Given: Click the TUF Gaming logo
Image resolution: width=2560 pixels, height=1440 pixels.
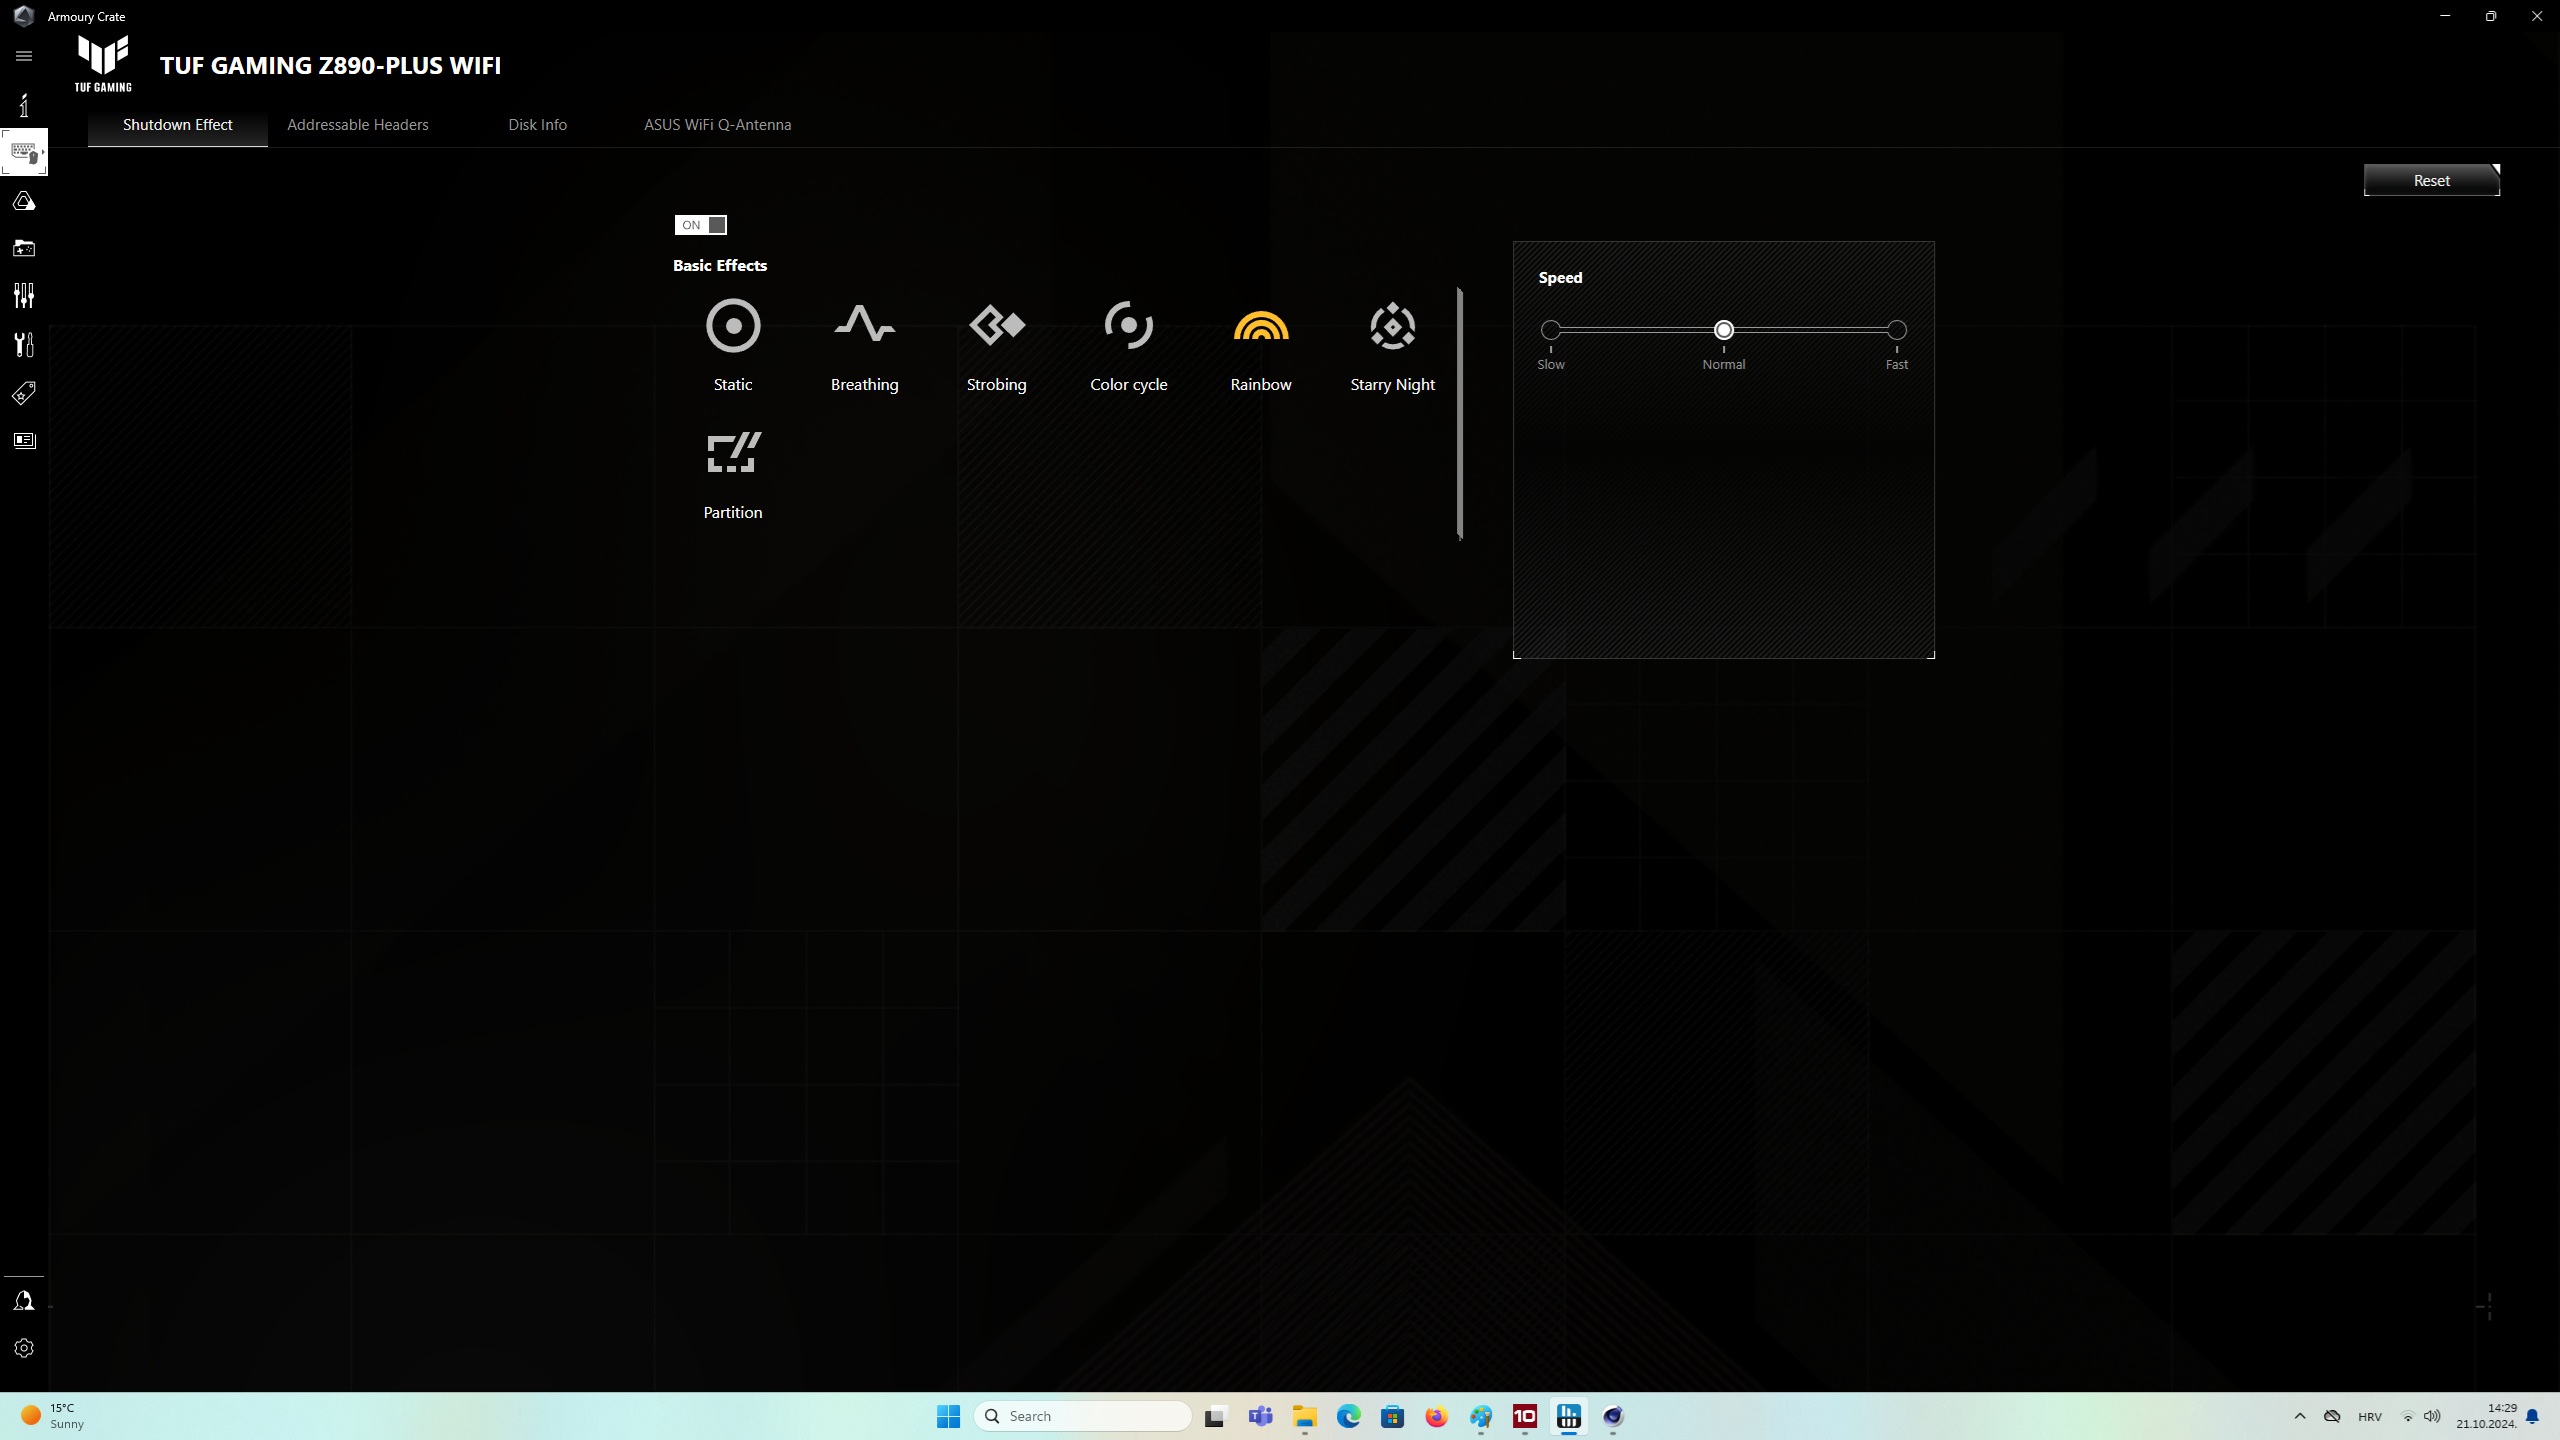Looking at the screenshot, I should [103, 63].
